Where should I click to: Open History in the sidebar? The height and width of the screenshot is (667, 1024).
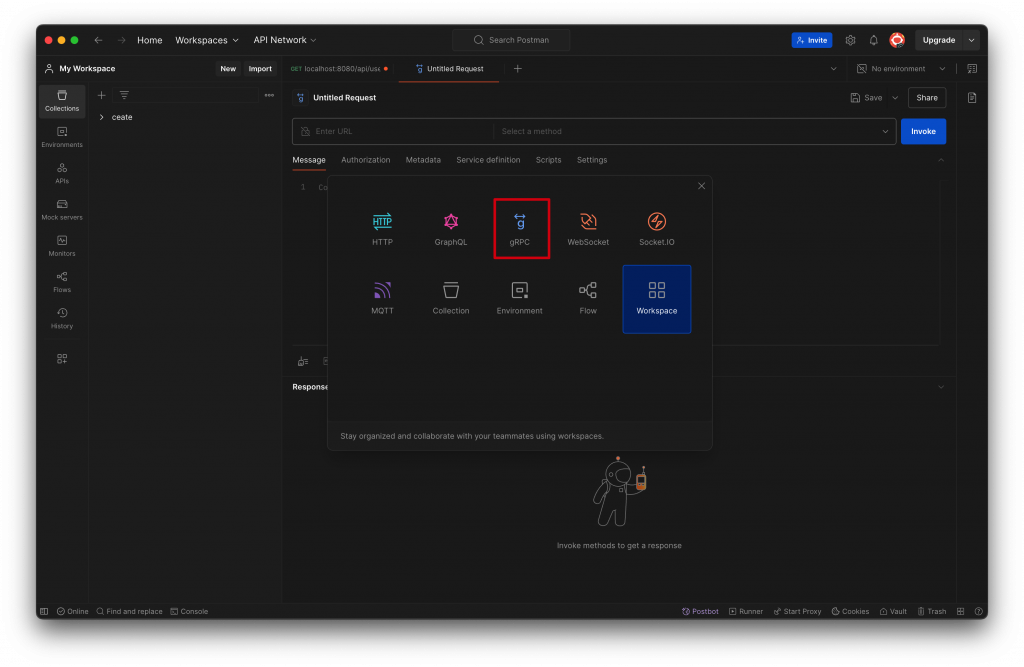[x=62, y=319]
